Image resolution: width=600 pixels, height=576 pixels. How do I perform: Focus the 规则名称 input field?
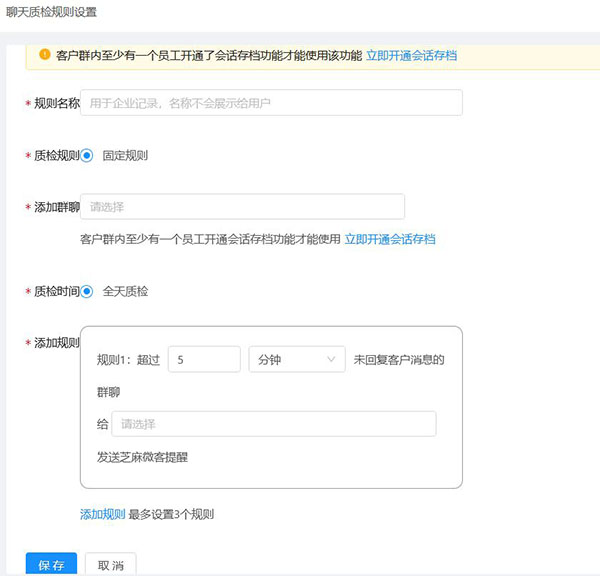(271, 103)
